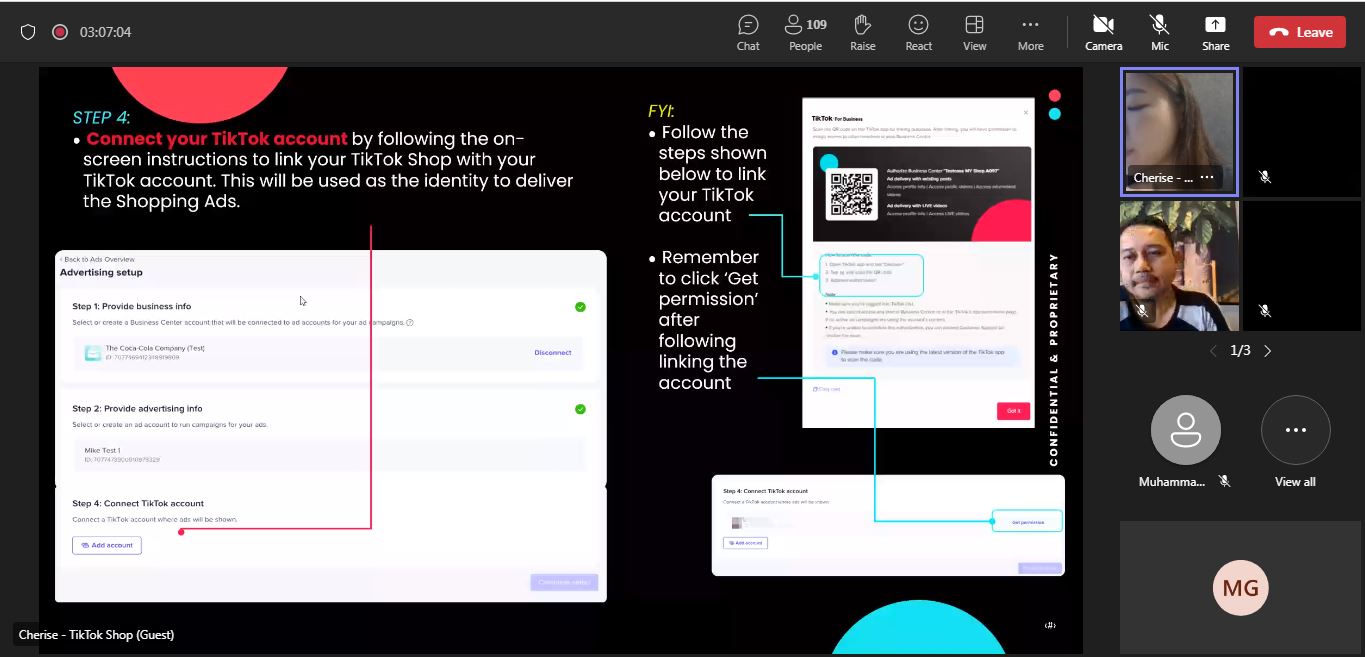Click muted mic icon next to Muhammad
This screenshot has height=657, width=1365.
[1225, 481]
